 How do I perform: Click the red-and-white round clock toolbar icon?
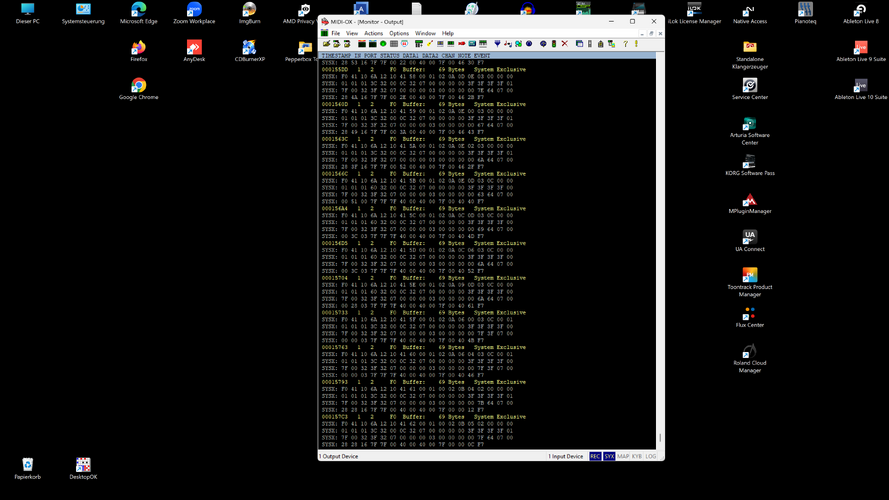pyautogui.click(x=404, y=44)
